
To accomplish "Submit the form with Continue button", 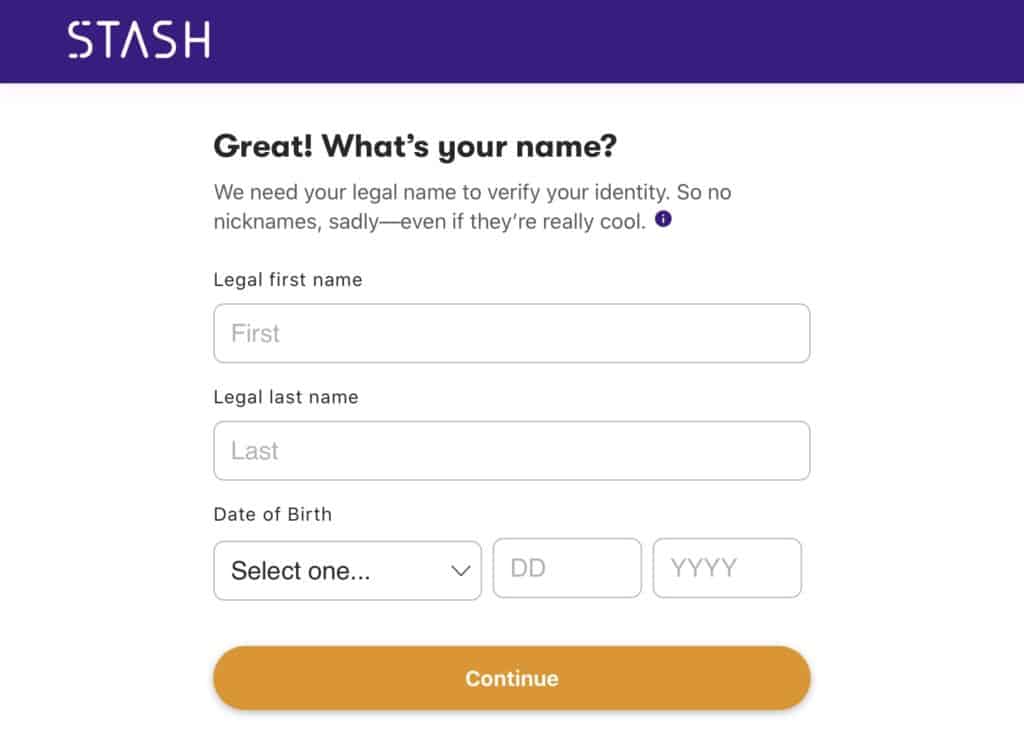I will (x=511, y=678).
